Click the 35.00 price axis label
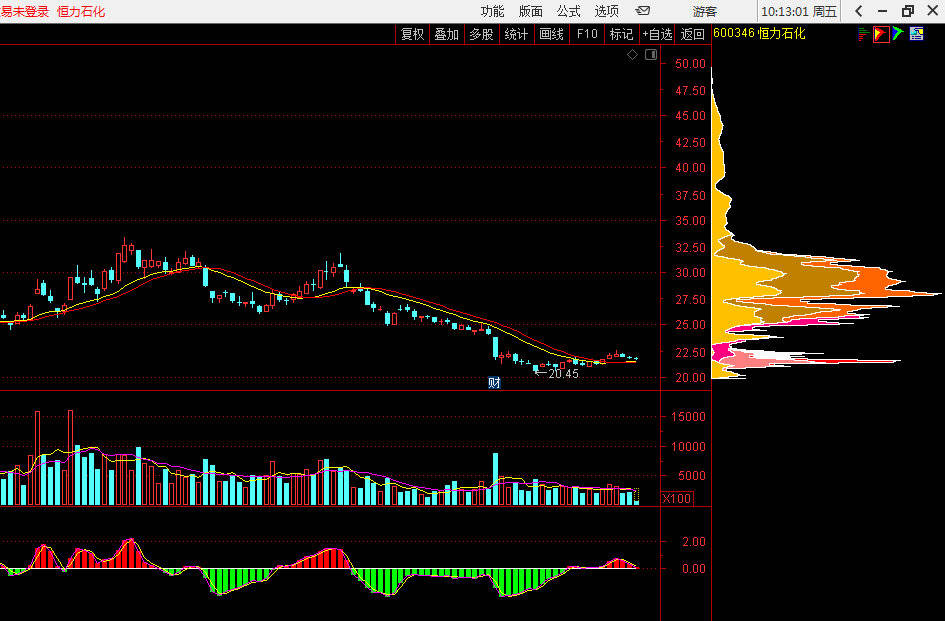The height and width of the screenshot is (621, 945). click(x=690, y=221)
